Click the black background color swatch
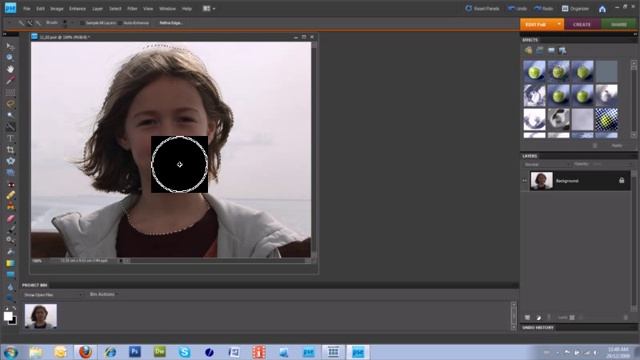Screen dimensions: 640x360 (x=14, y=322)
